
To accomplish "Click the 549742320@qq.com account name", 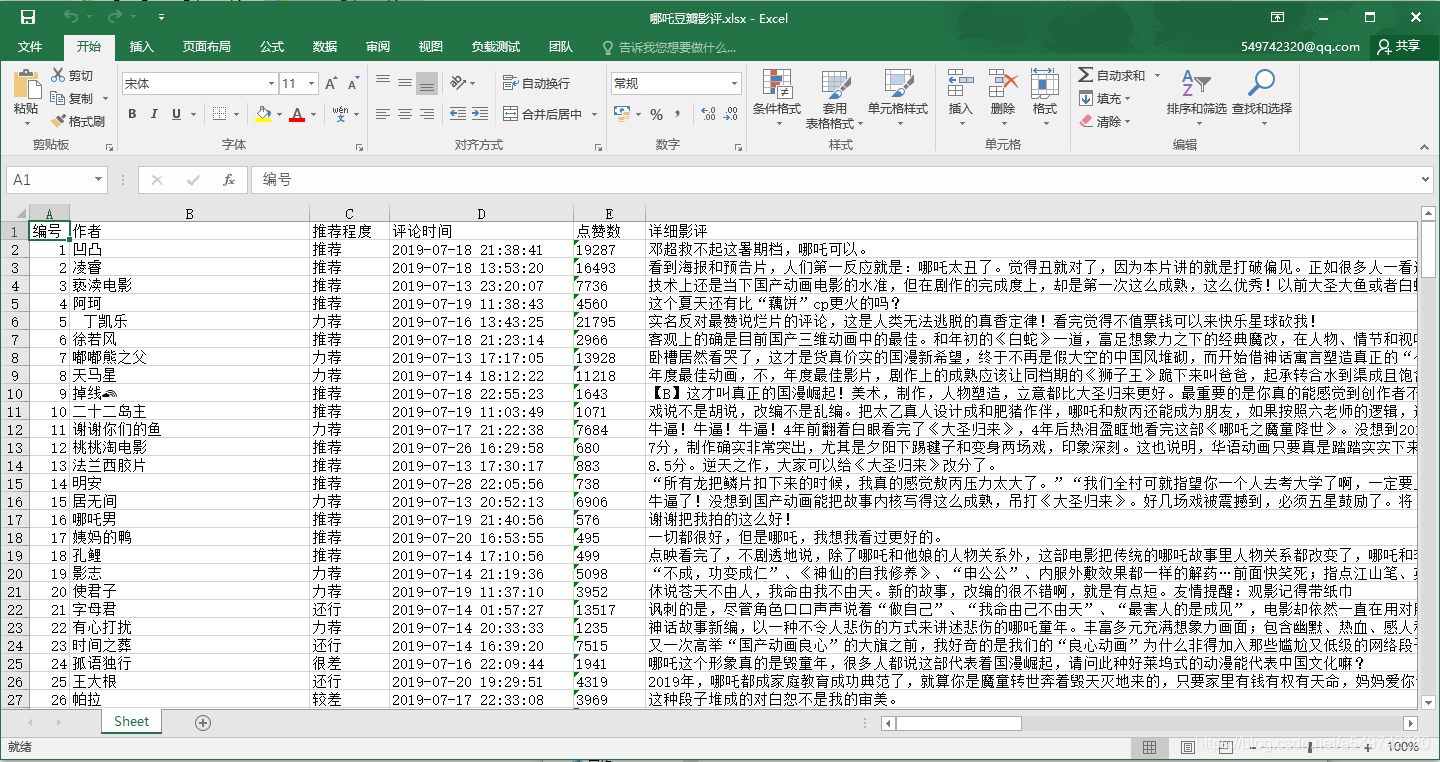I will tap(1300, 47).
